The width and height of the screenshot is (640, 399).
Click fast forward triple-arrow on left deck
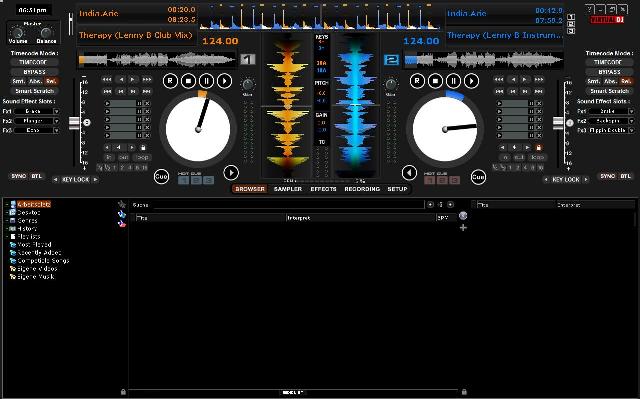point(147,79)
